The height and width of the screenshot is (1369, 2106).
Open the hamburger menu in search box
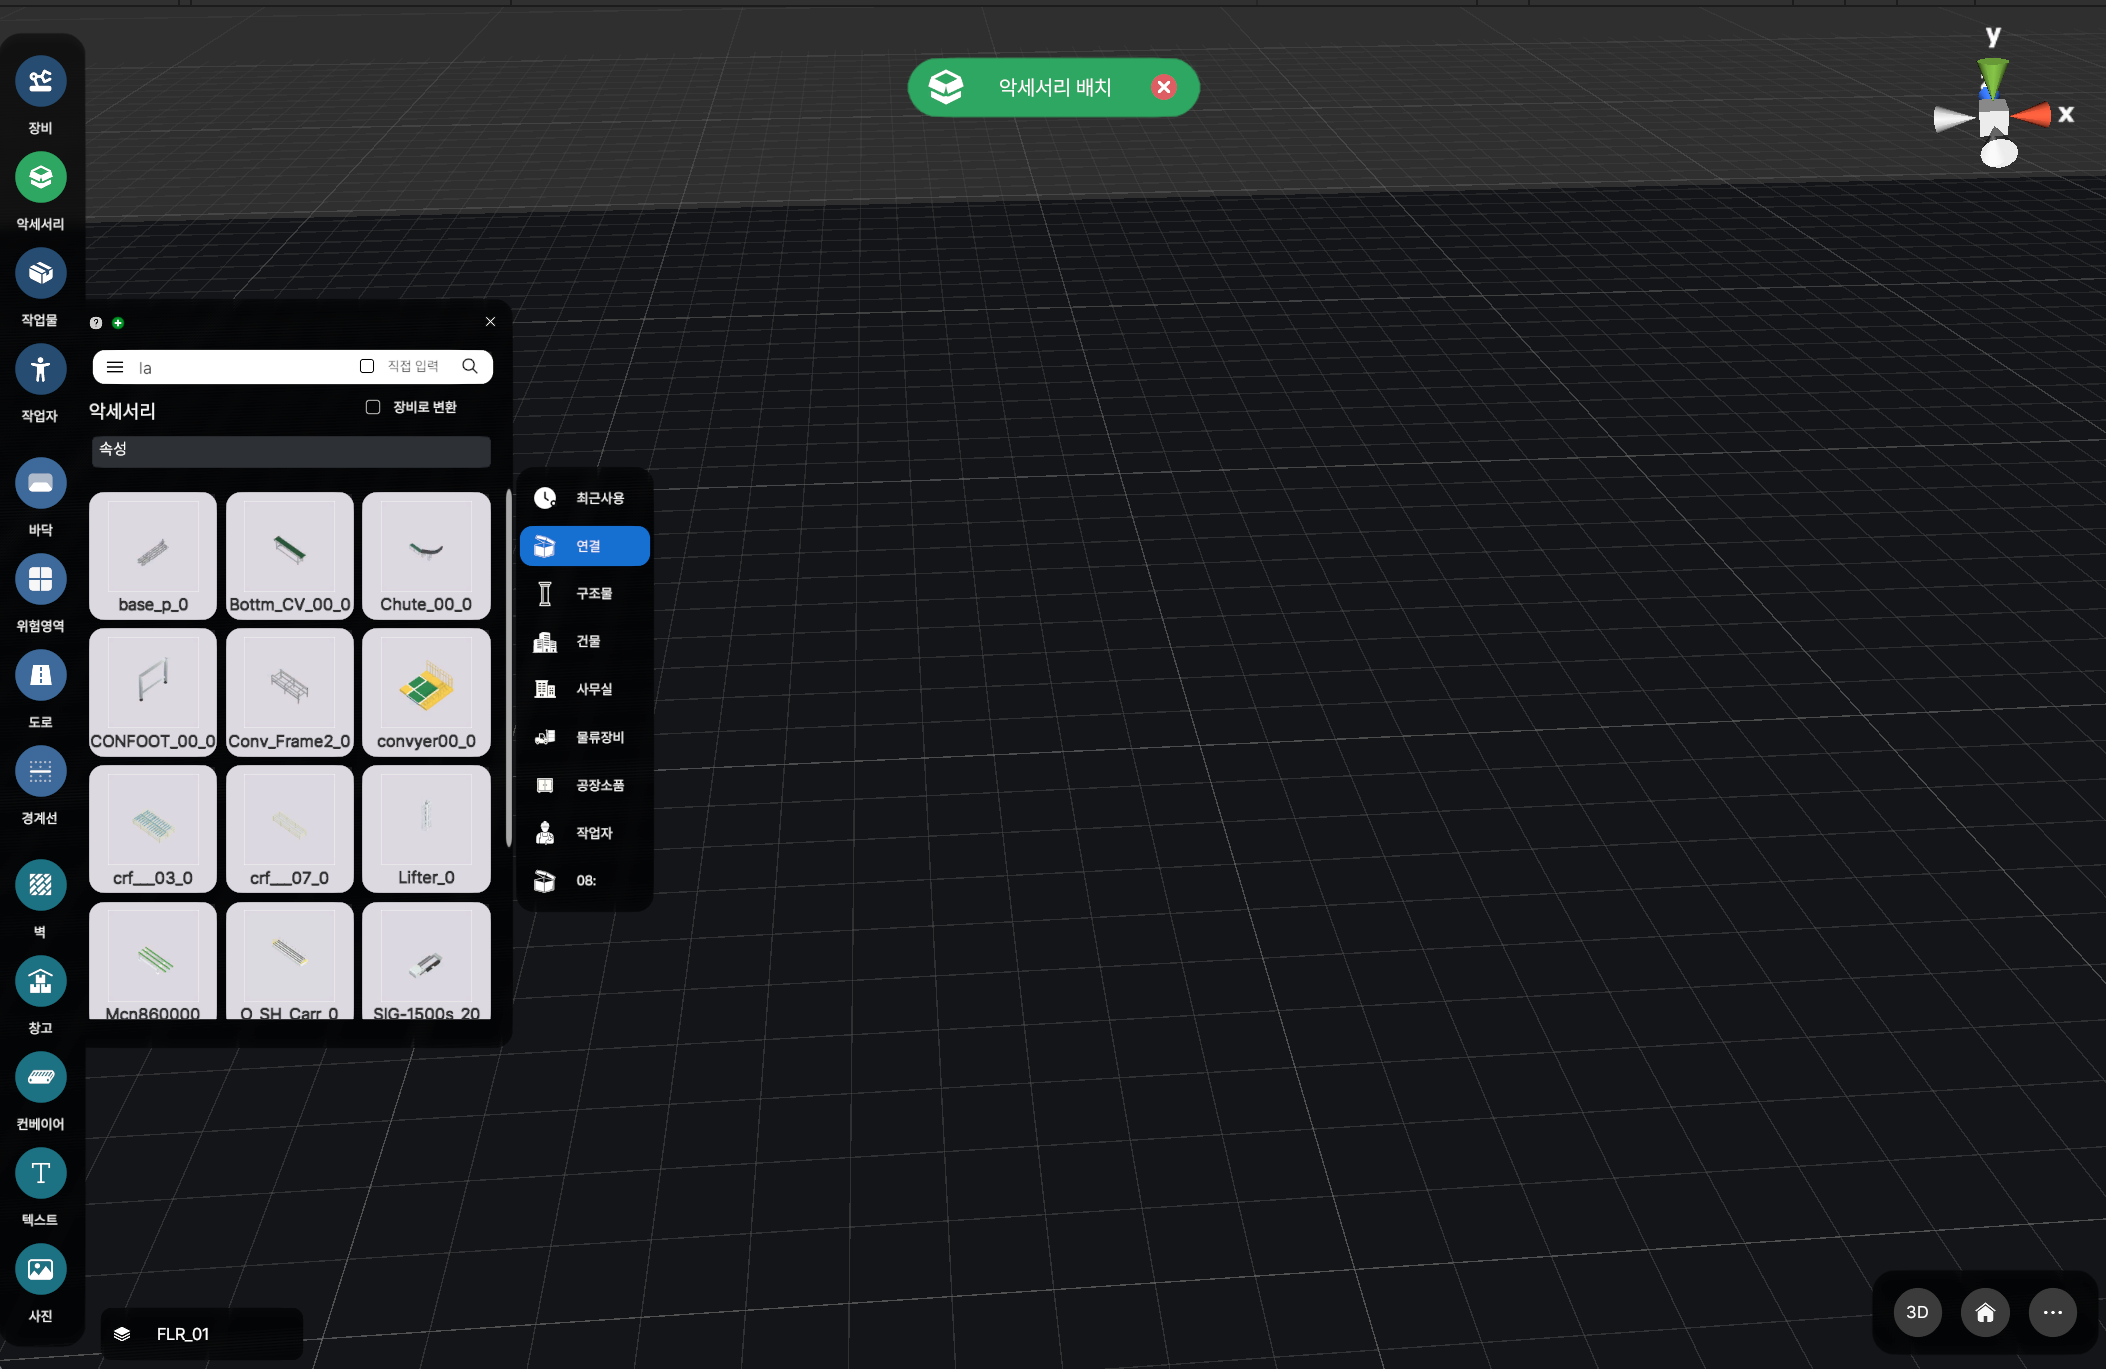point(115,367)
